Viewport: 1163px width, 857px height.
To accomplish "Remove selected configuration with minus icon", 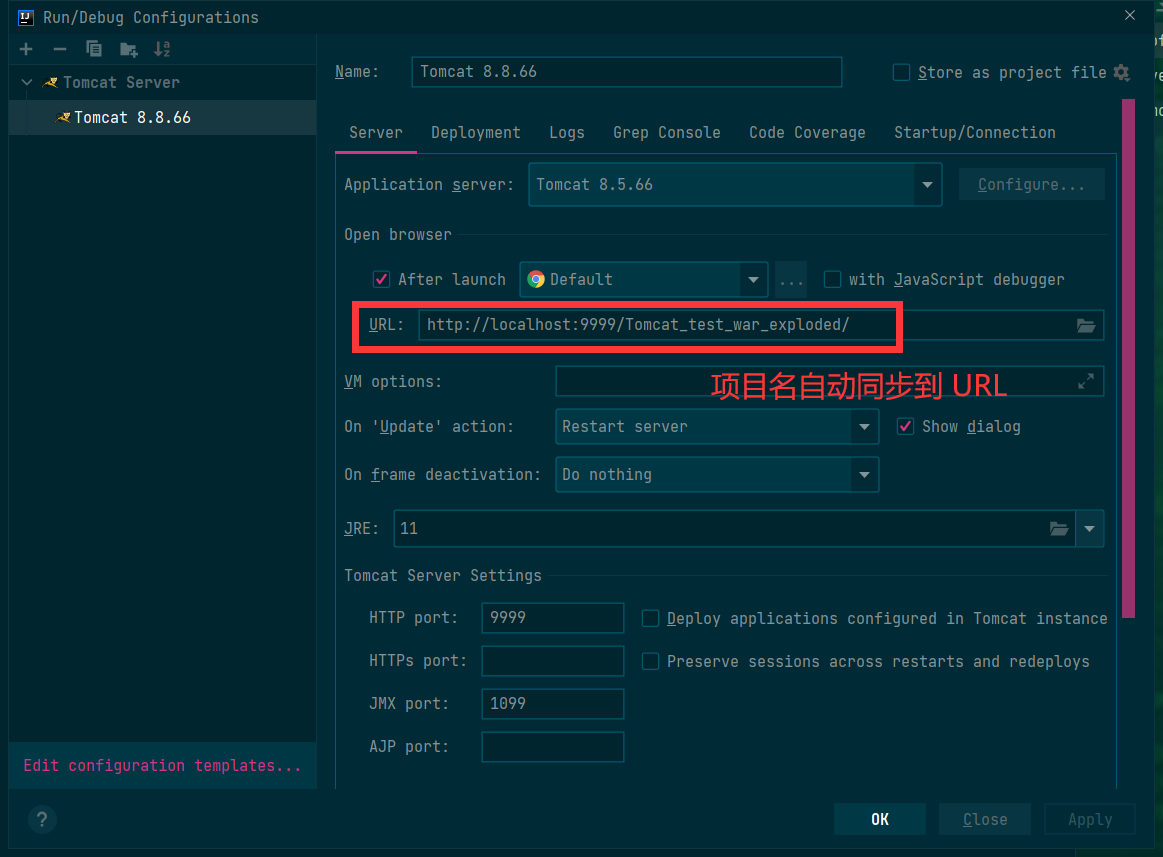I will (60, 49).
